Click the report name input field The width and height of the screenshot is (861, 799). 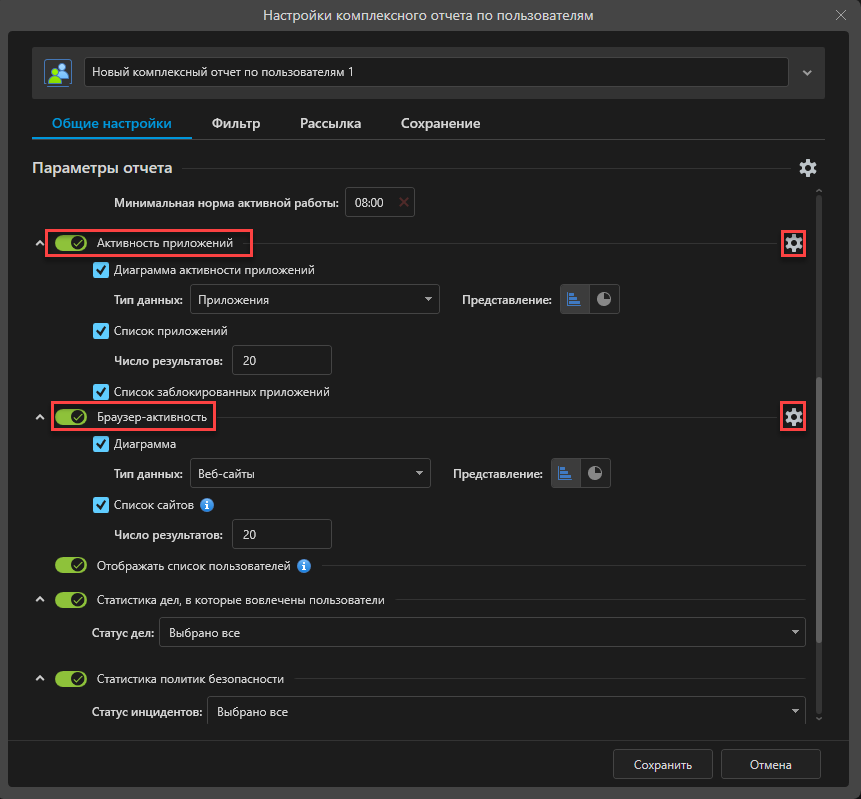click(436, 73)
